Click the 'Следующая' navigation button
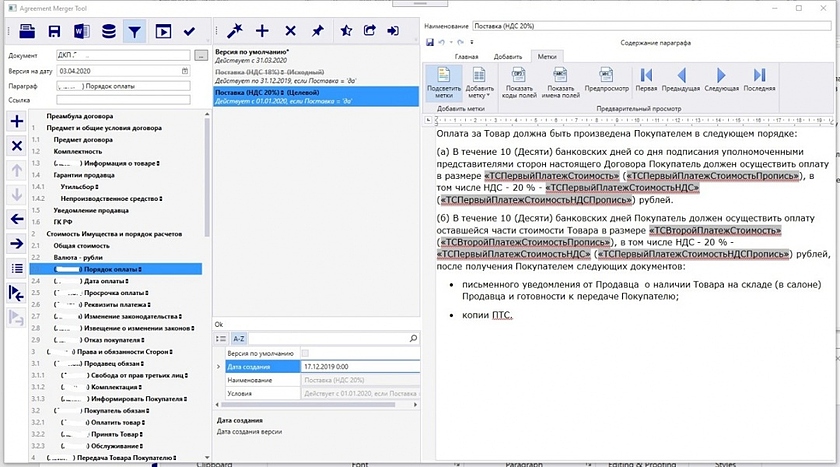The height and width of the screenshot is (467, 840). pos(720,79)
